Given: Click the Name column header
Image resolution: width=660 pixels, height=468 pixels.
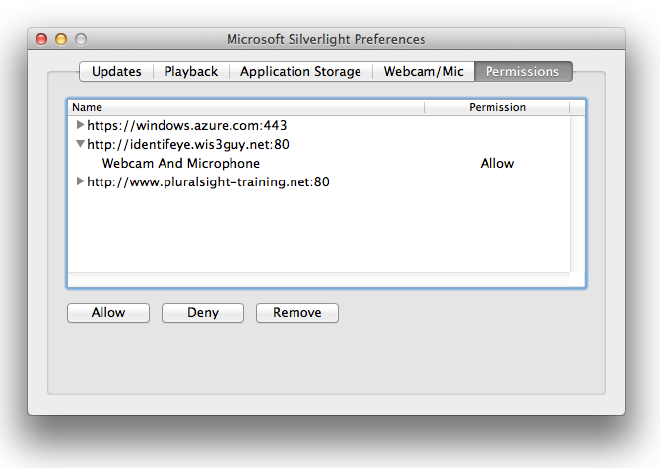Looking at the screenshot, I should click(246, 107).
